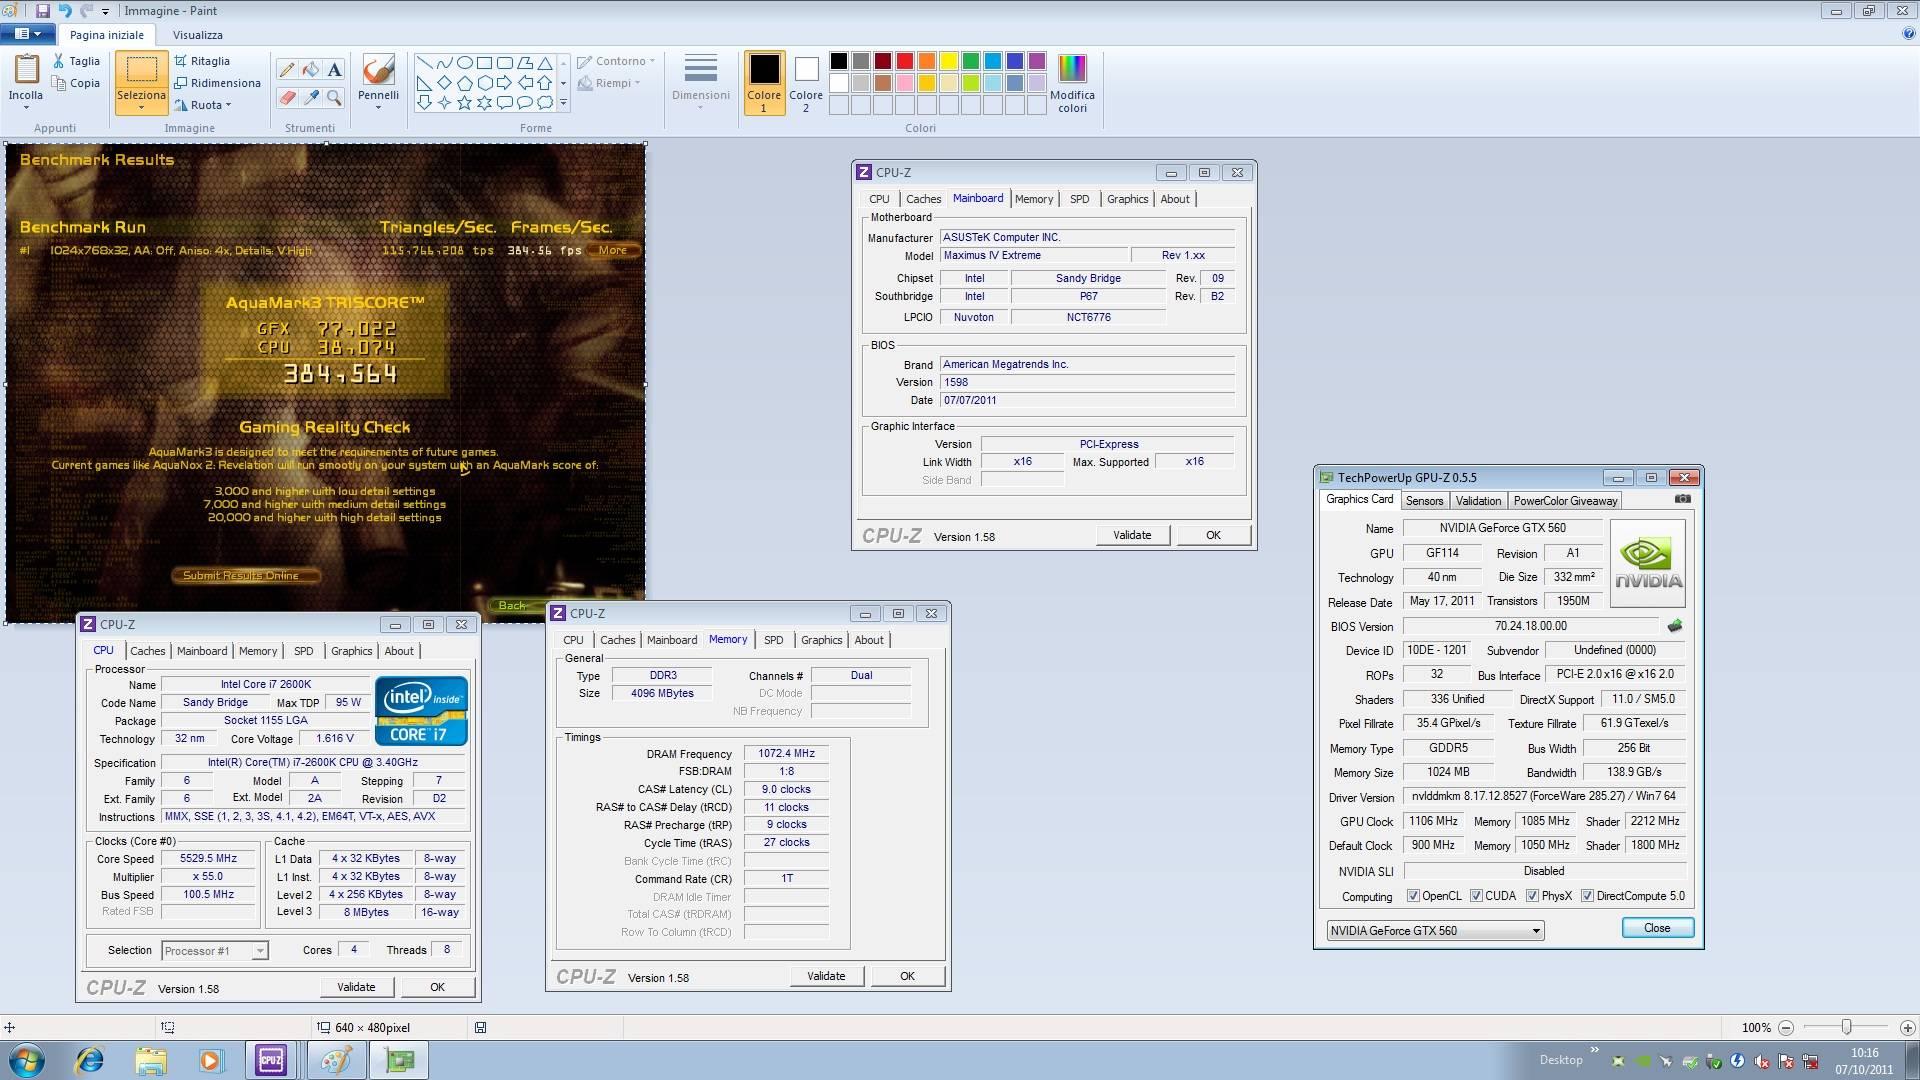
Task: Open Internet Explorer from taskbar
Action: click(90, 1060)
